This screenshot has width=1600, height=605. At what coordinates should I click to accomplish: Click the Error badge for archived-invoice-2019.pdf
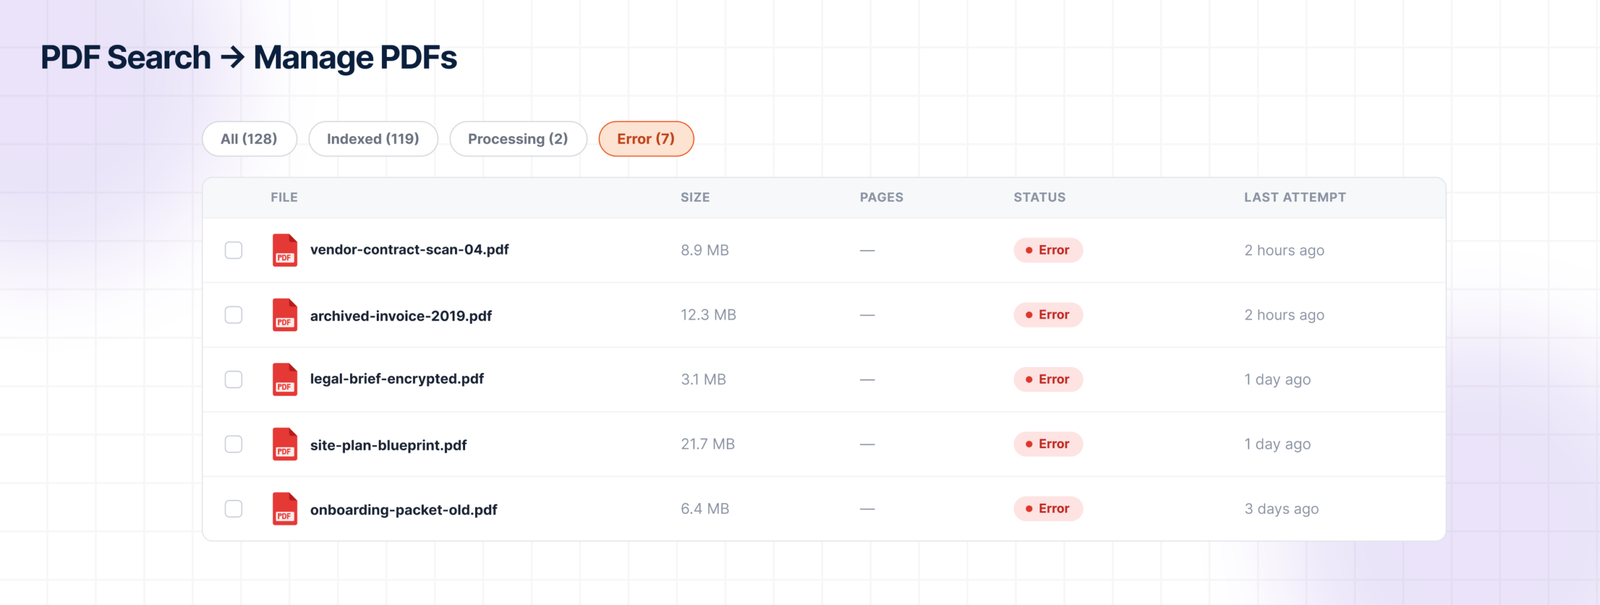(1048, 315)
